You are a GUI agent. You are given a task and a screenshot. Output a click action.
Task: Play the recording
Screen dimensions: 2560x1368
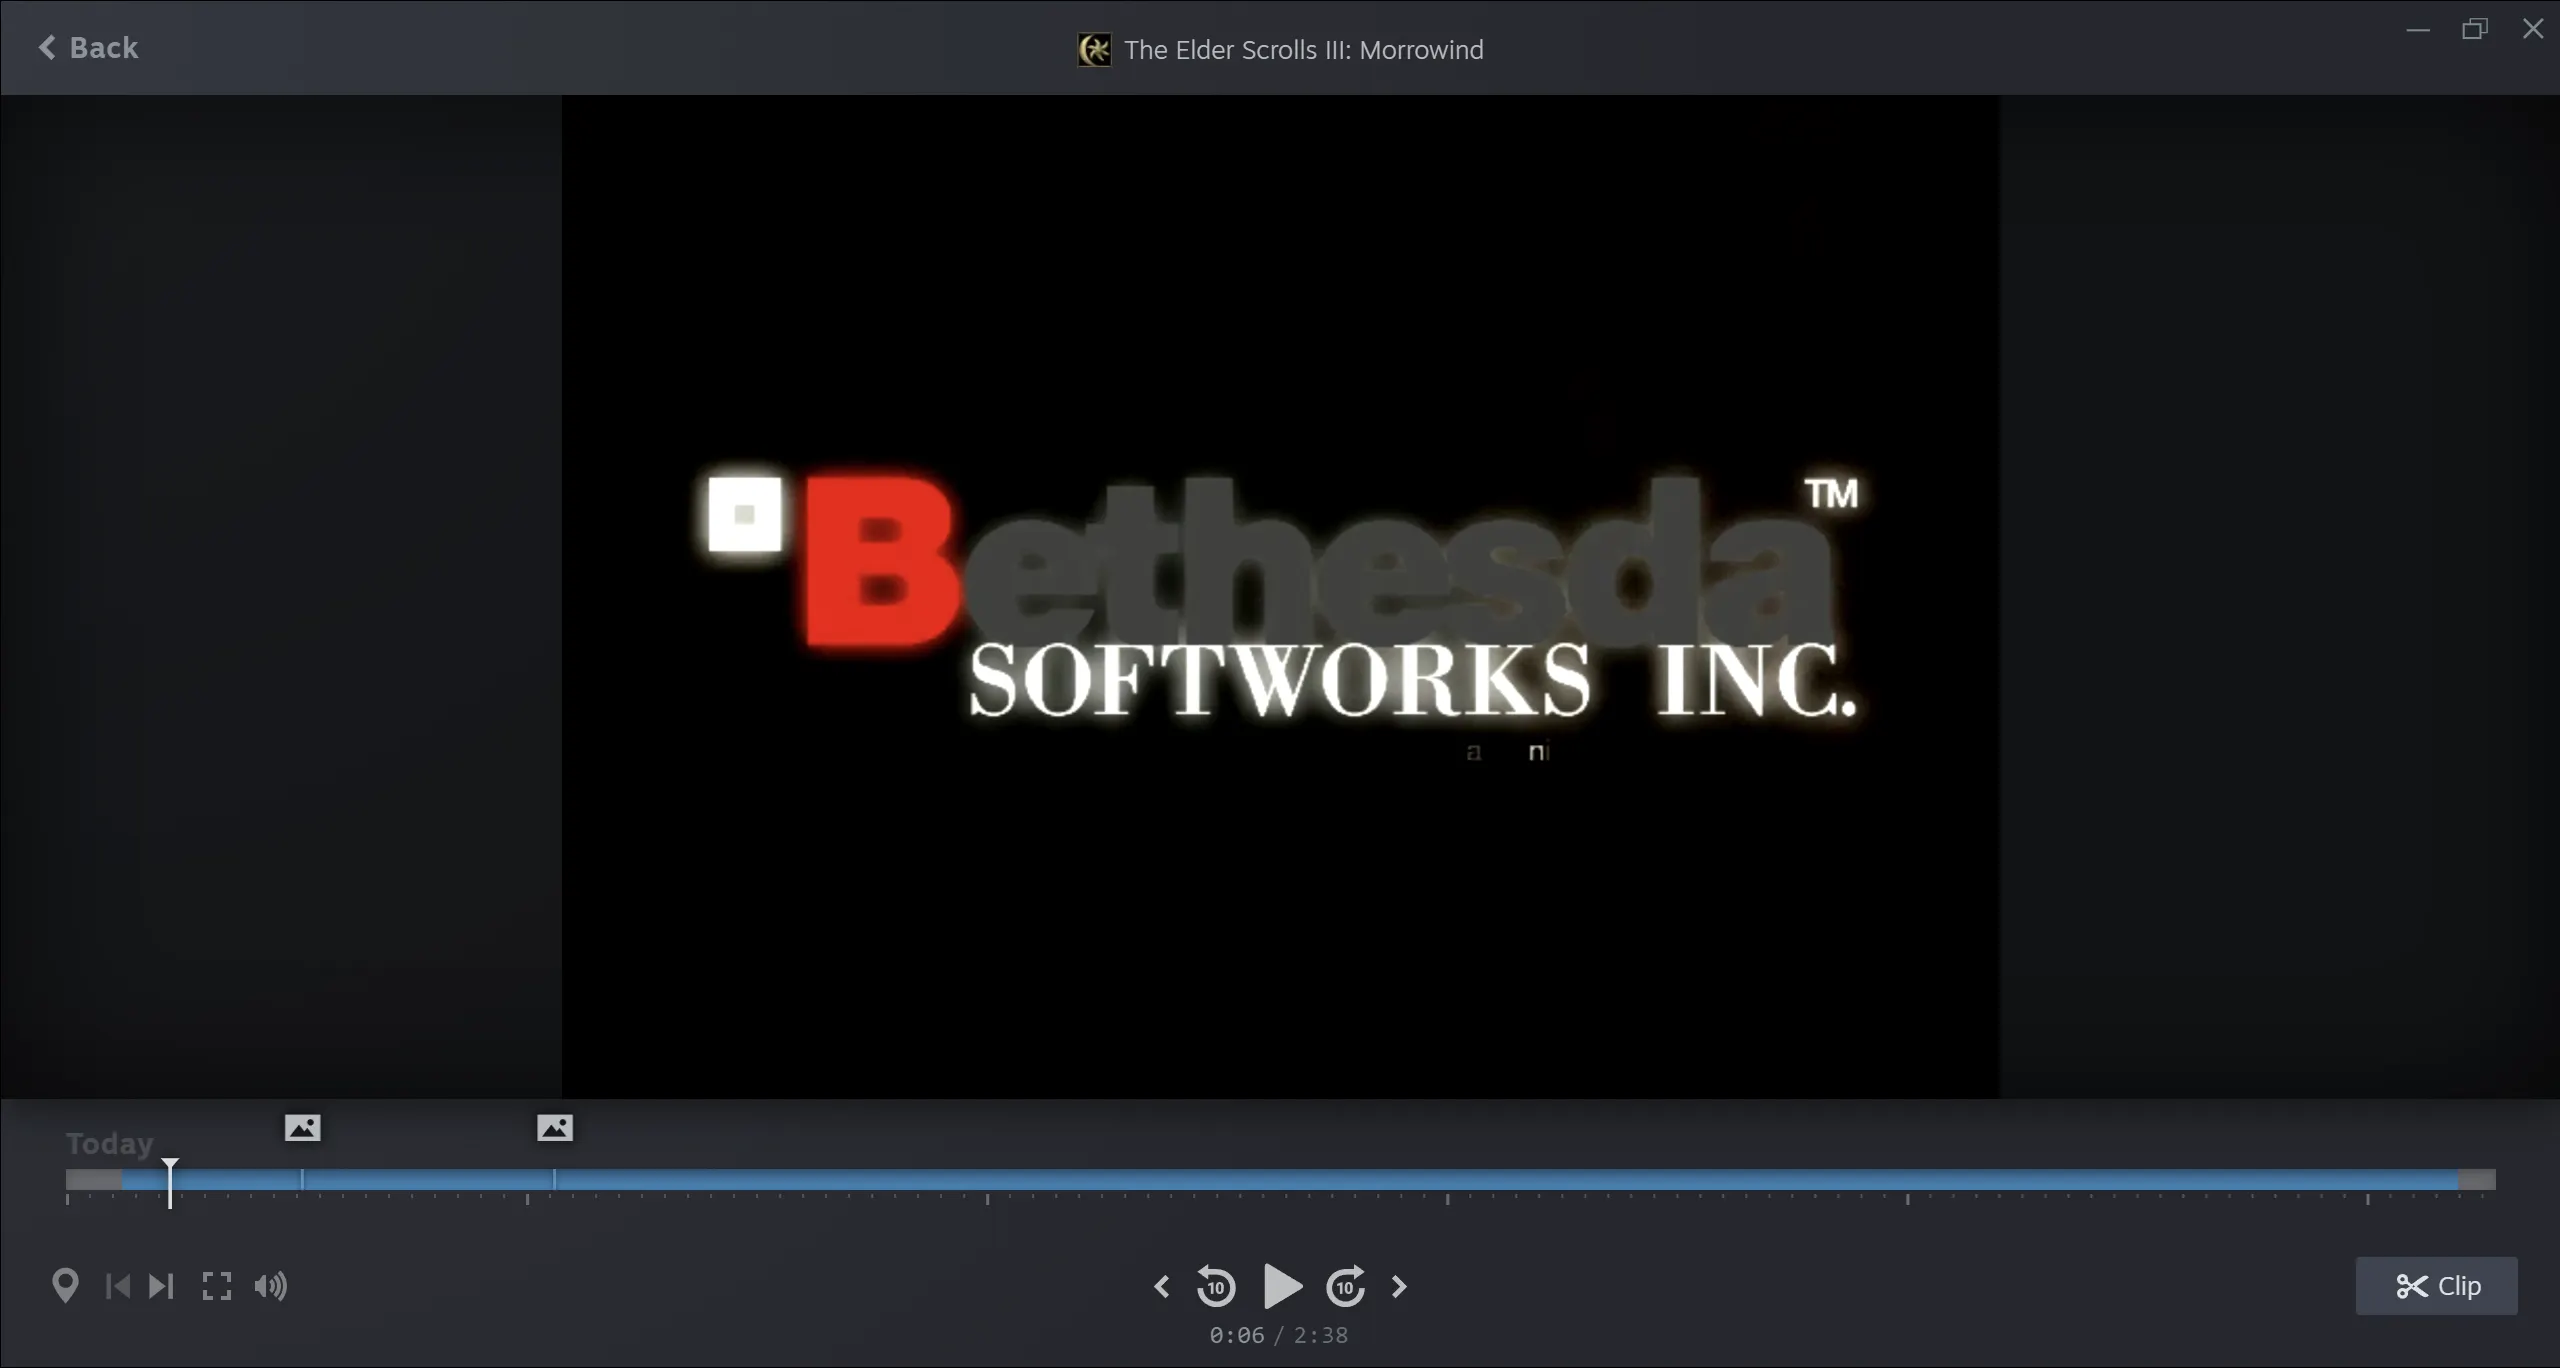point(1282,1286)
